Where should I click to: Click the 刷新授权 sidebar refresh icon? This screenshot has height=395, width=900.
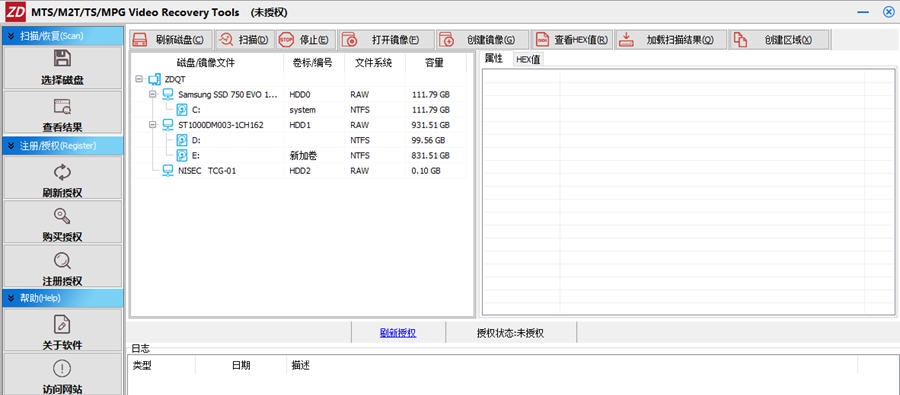(x=62, y=172)
